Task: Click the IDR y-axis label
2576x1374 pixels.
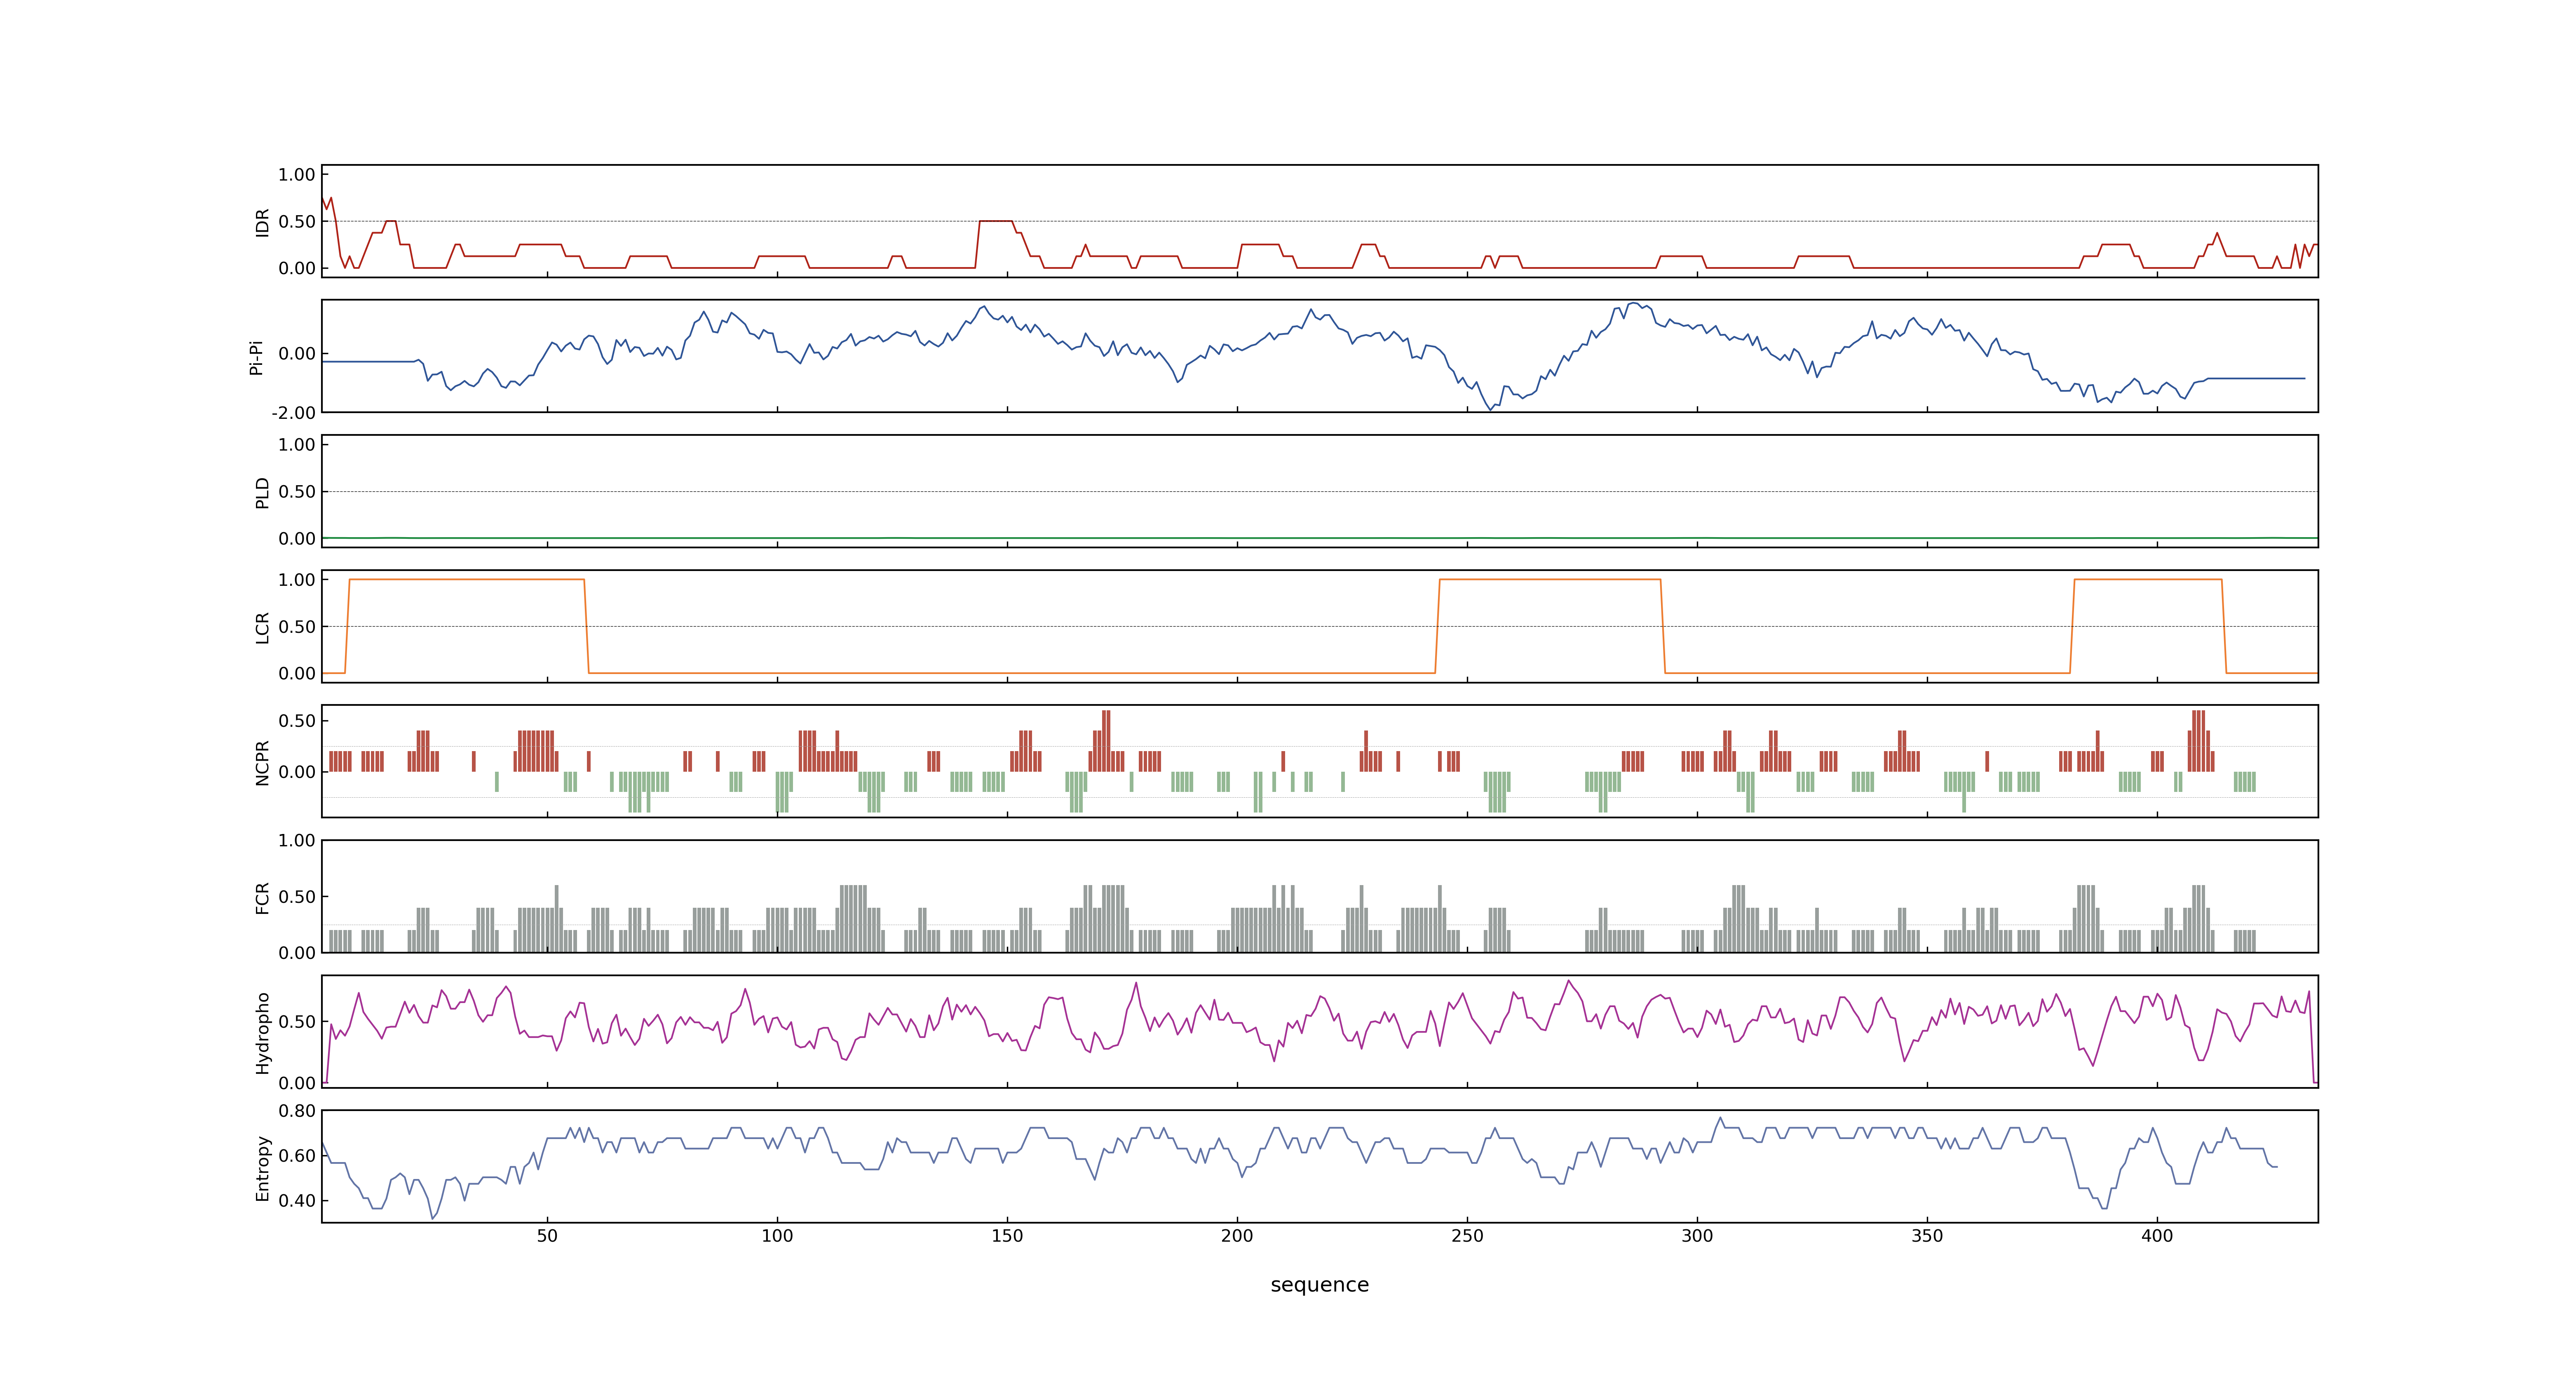Action: (x=263, y=222)
